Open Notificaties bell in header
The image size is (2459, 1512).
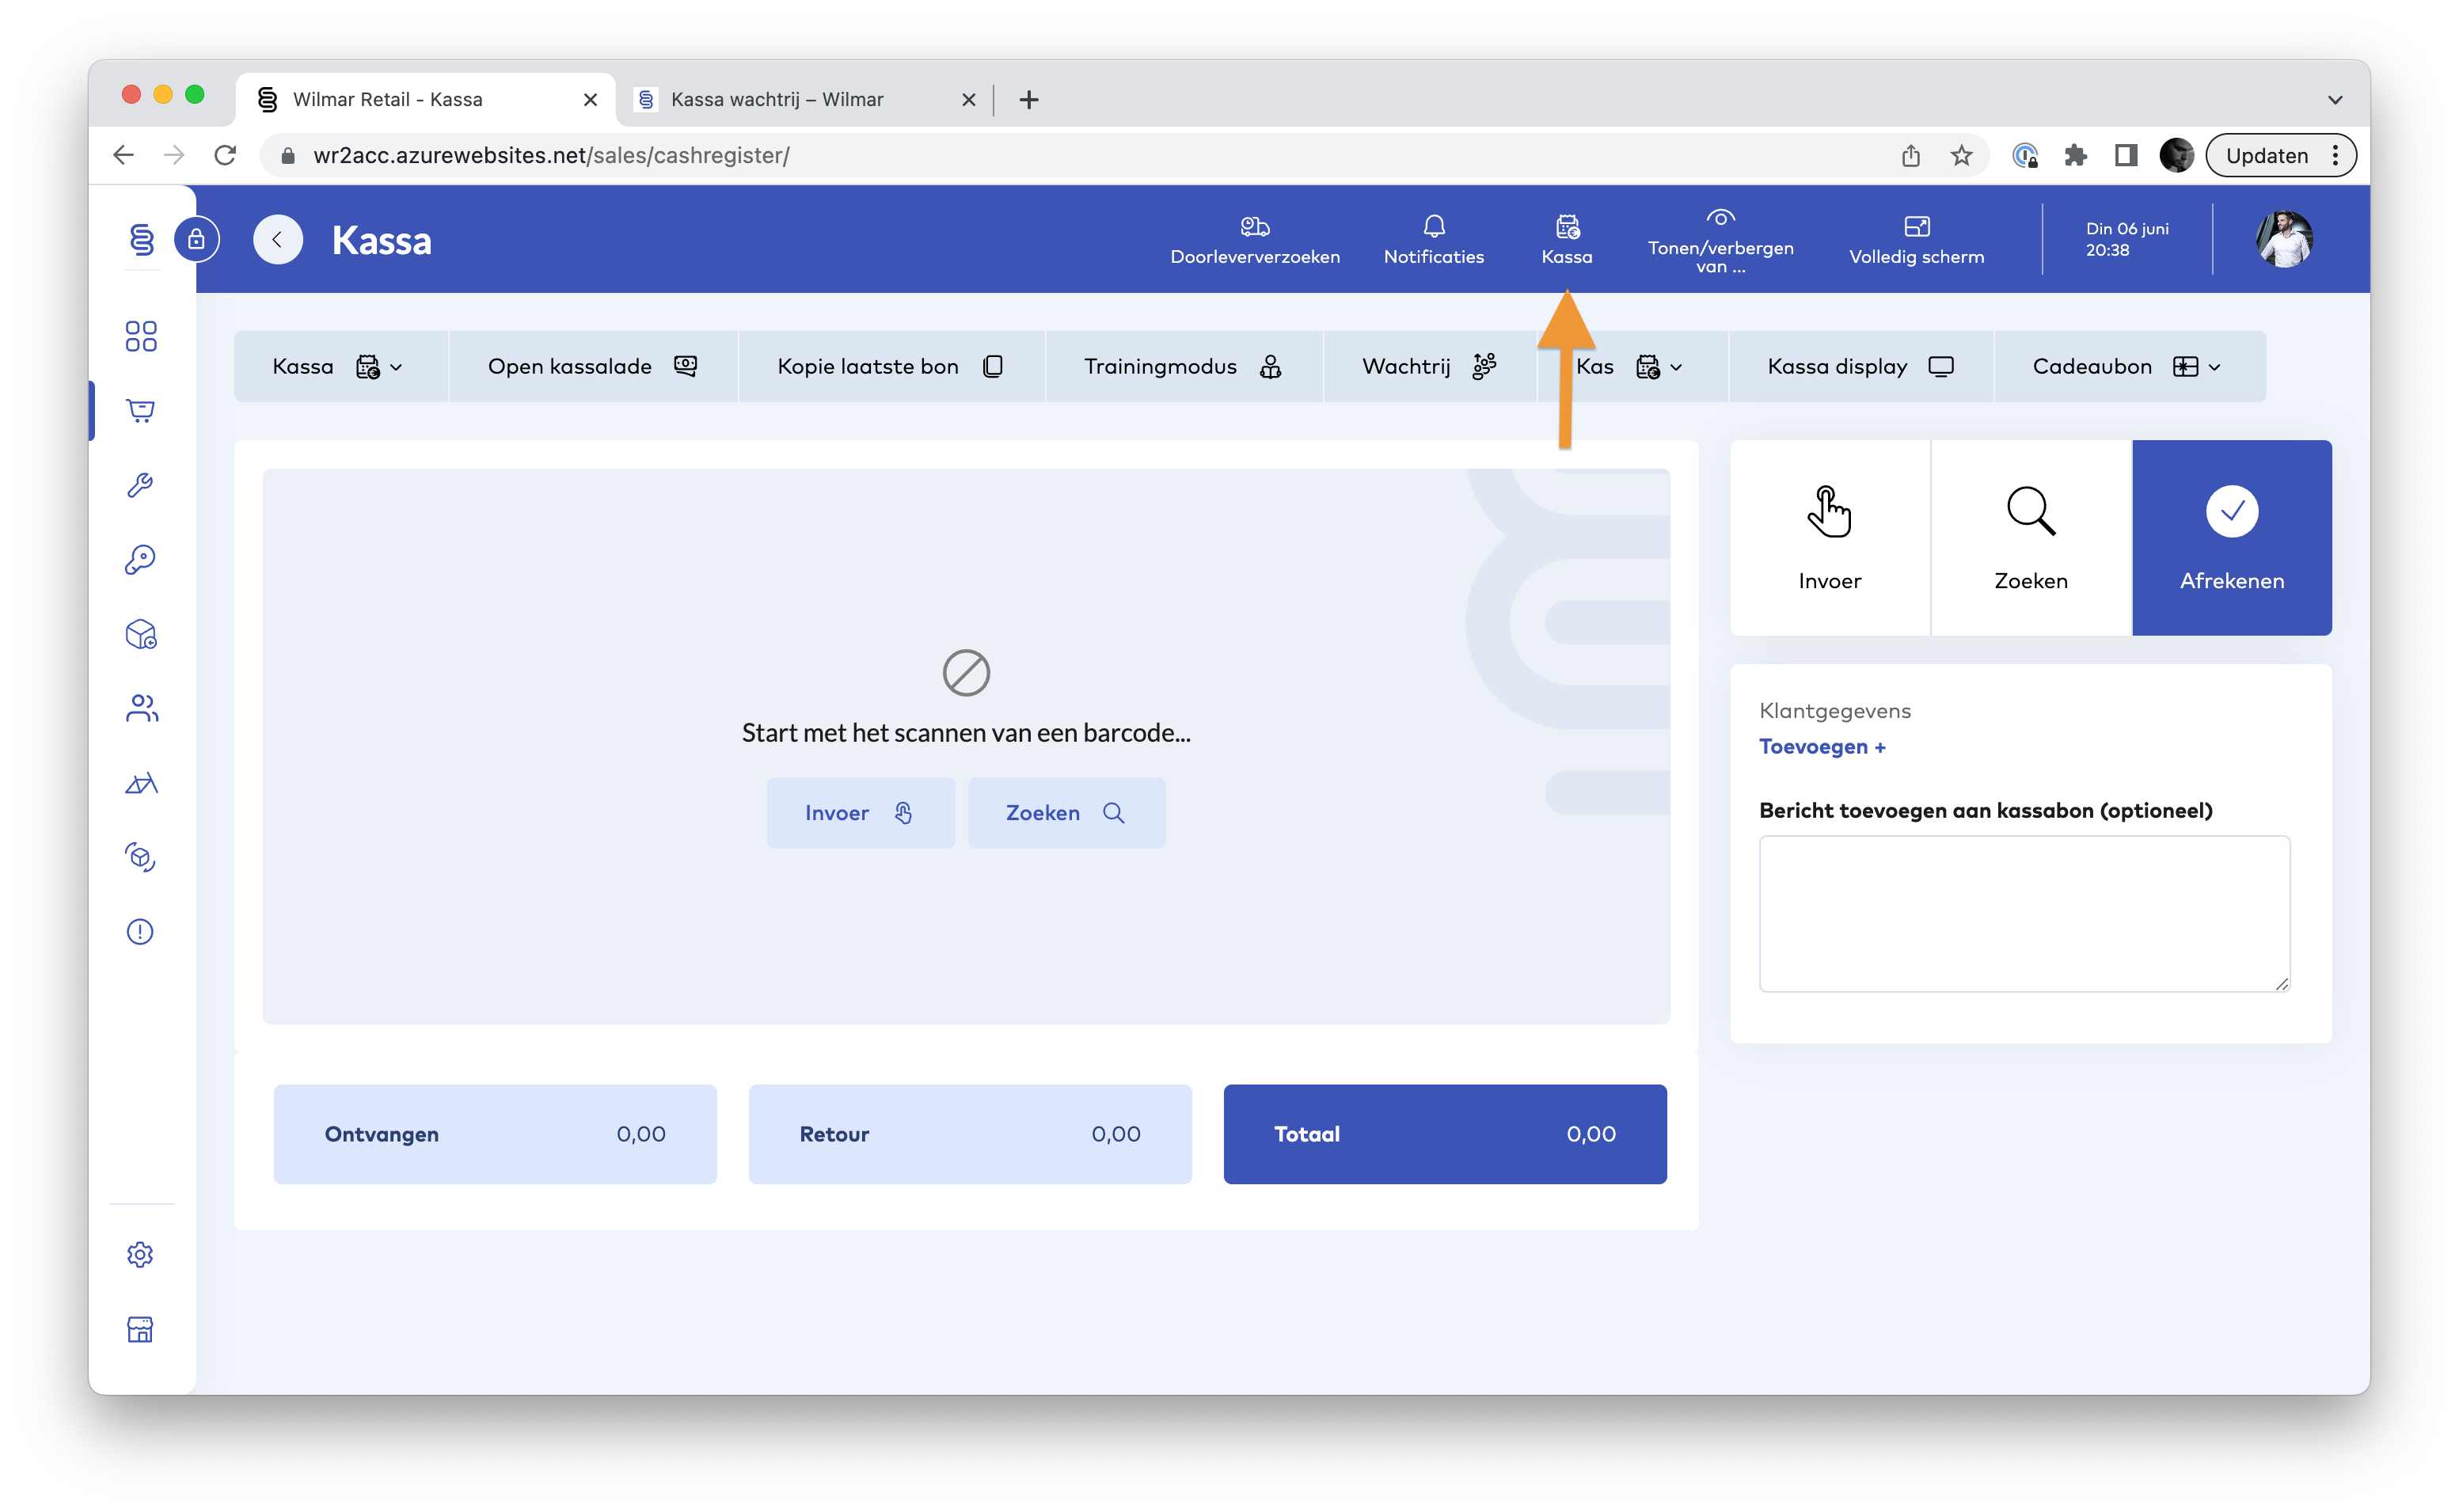pos(1433,241)
